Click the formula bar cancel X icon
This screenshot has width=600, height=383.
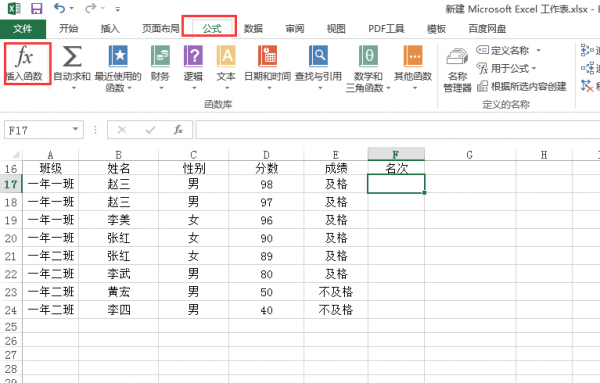click(x=122, y=130)
